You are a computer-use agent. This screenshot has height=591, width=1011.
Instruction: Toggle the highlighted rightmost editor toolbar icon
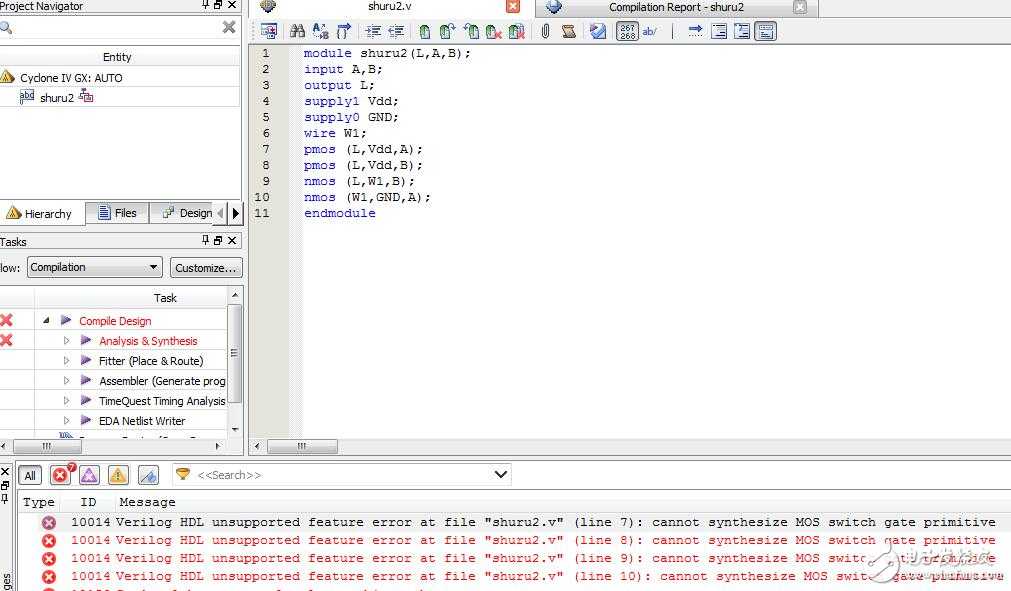point(766,31)
